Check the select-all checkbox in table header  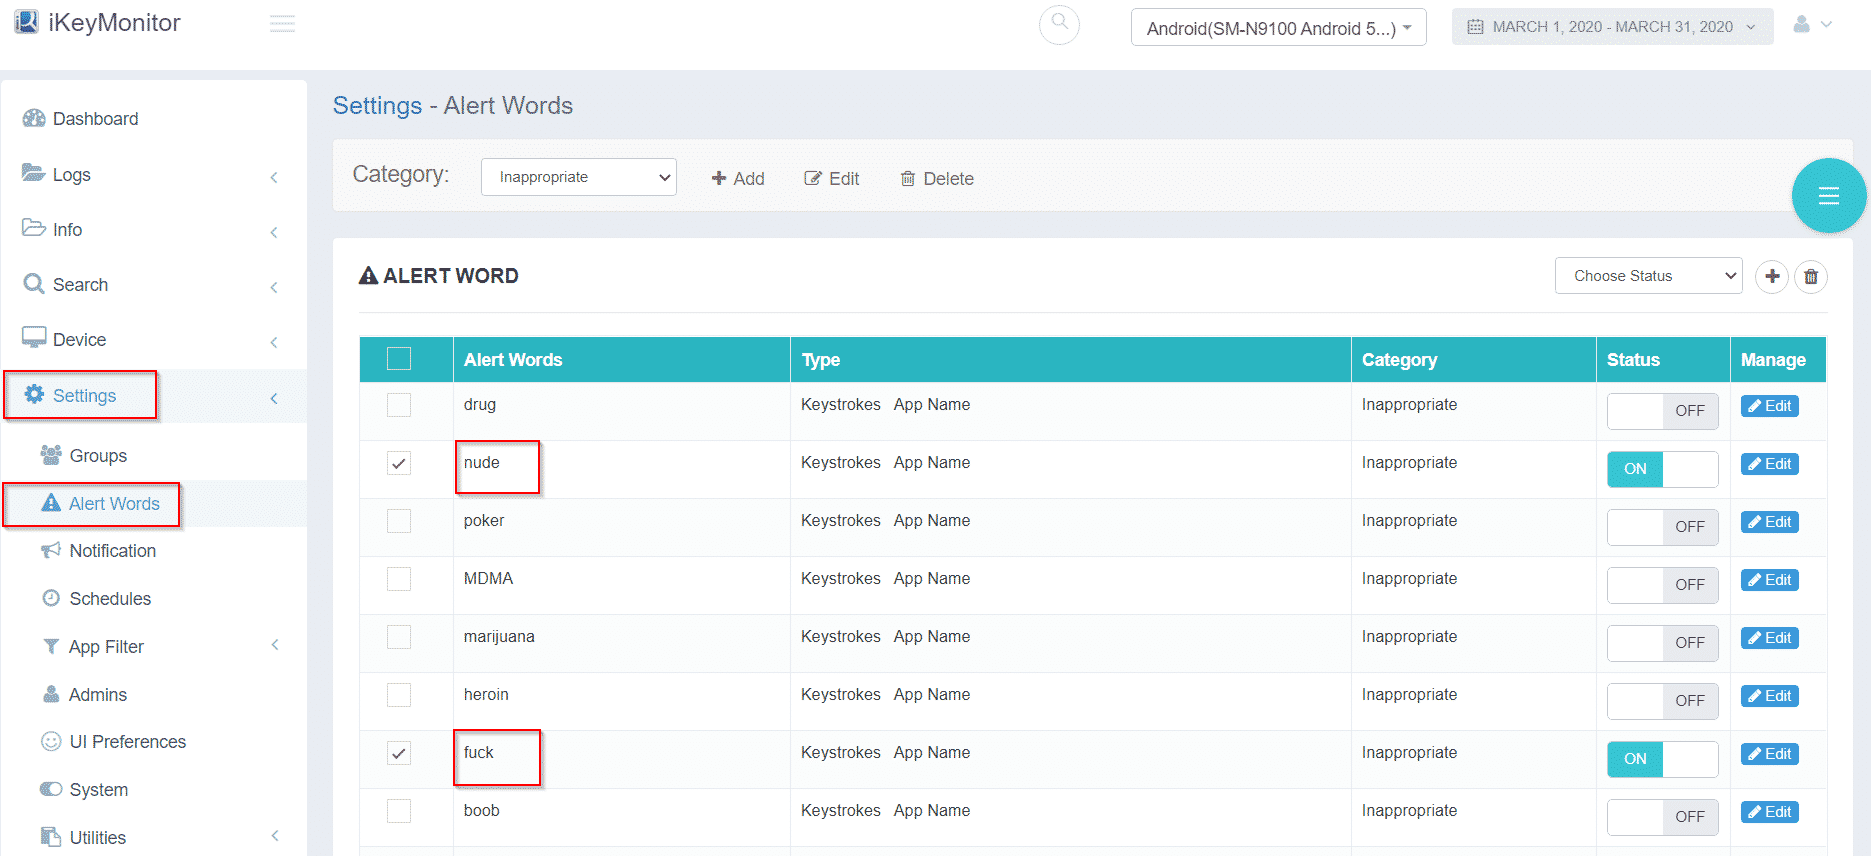pos(399,359)
